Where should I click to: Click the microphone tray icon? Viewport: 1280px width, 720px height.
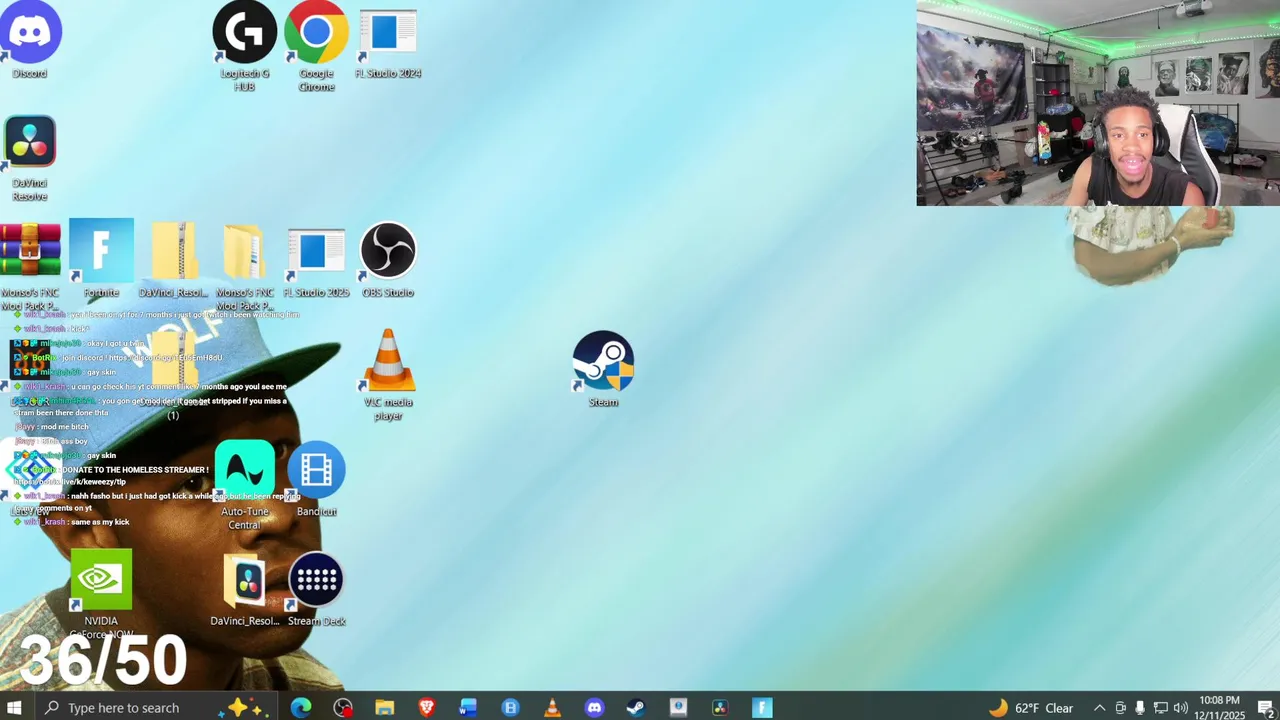(x=1140, y=708)
